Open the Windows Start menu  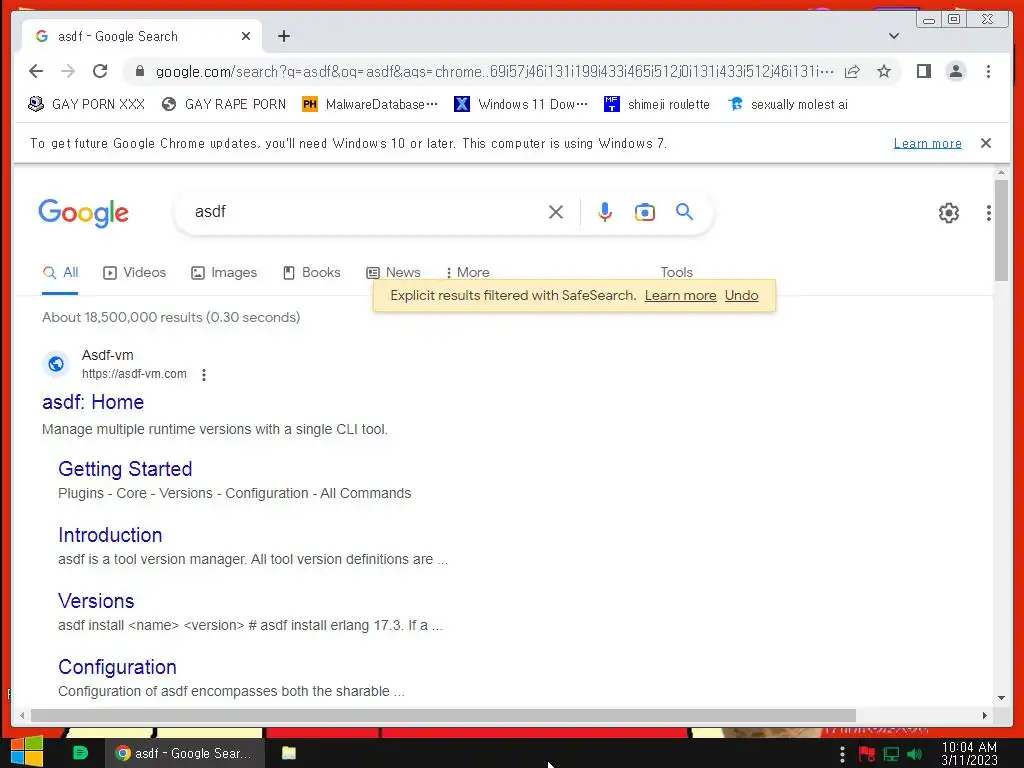tap(27, 751)
